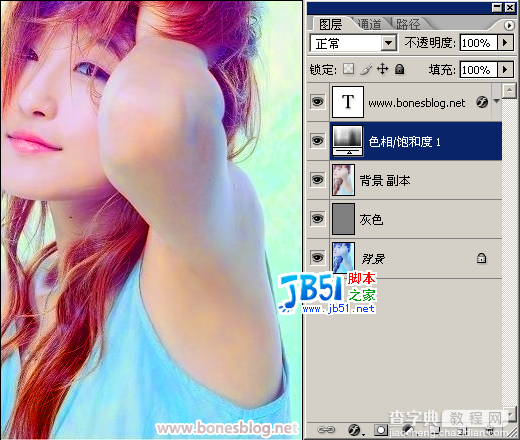Open the 正常 blend mode dropdown
520x440 pixels.
pos(353,43)
